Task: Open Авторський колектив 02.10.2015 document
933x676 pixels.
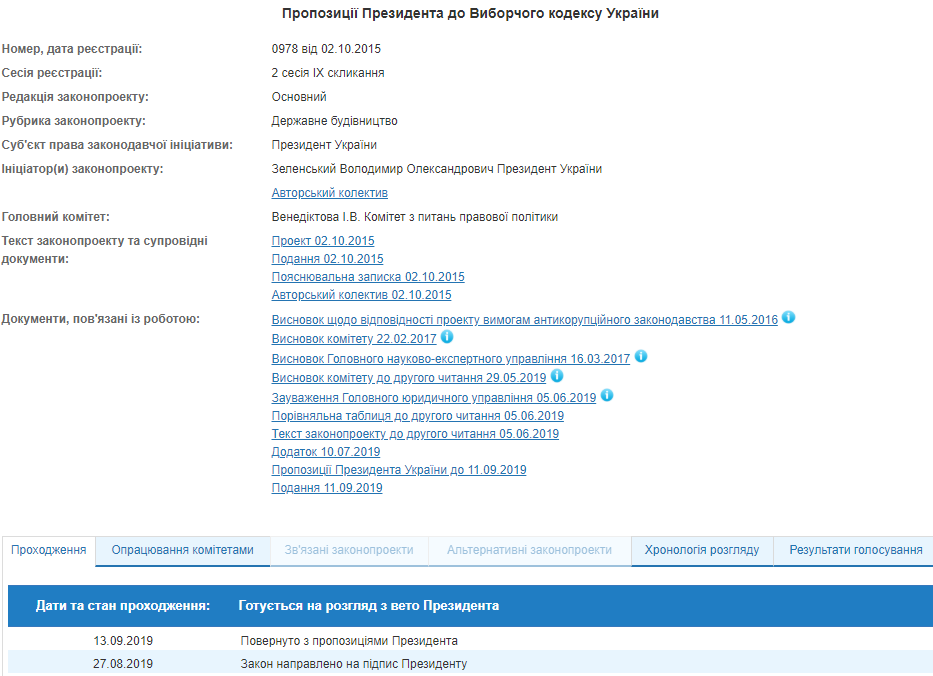Action: 360,294
